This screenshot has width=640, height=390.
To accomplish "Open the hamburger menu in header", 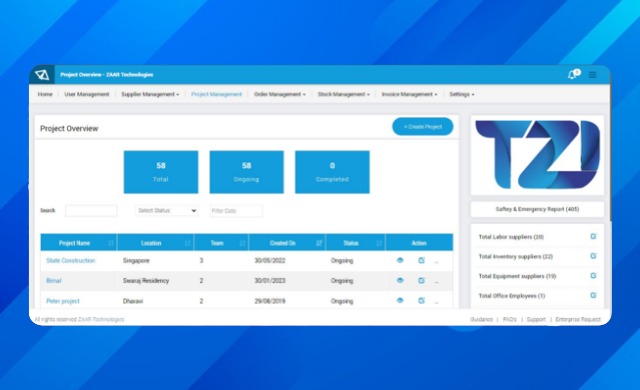I will (x=593, y=75).
